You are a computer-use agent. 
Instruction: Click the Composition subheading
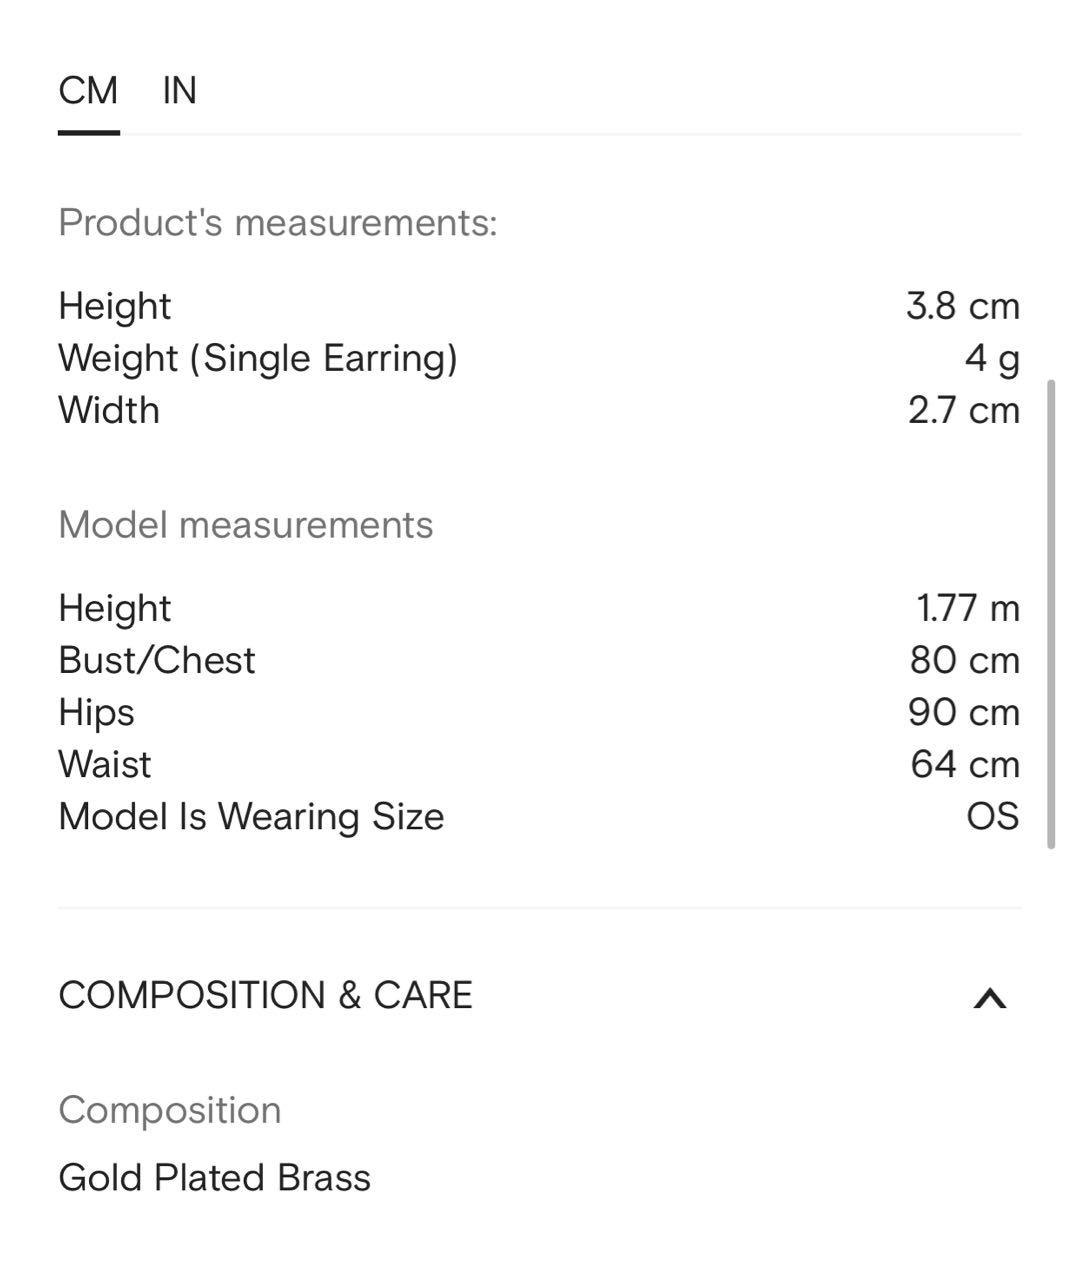pyautogui.click(x=170, y=1110)
